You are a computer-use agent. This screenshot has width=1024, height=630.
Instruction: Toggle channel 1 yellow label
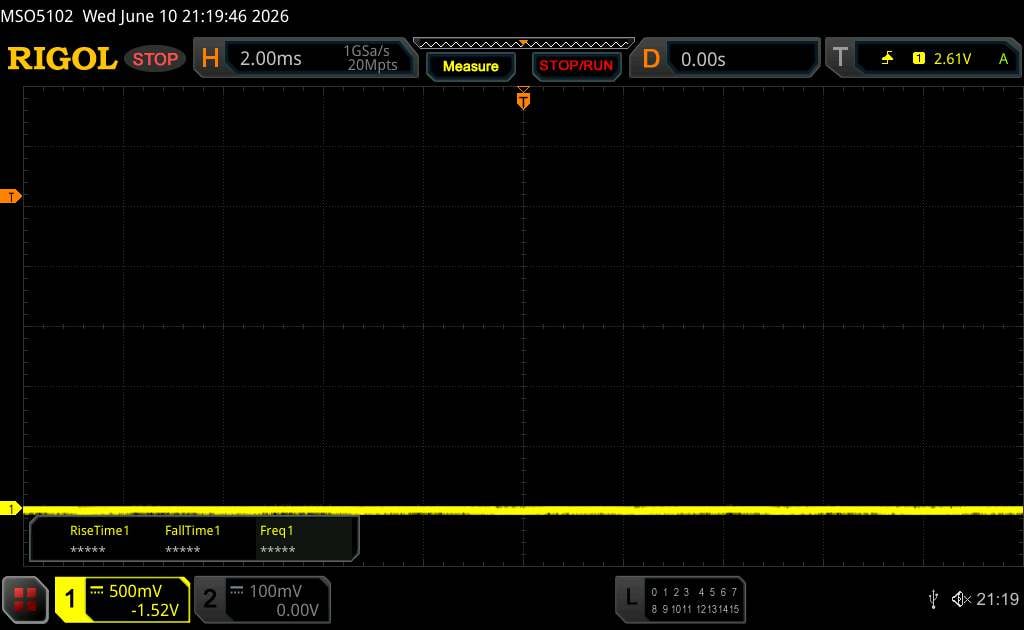tap(70, 599)
